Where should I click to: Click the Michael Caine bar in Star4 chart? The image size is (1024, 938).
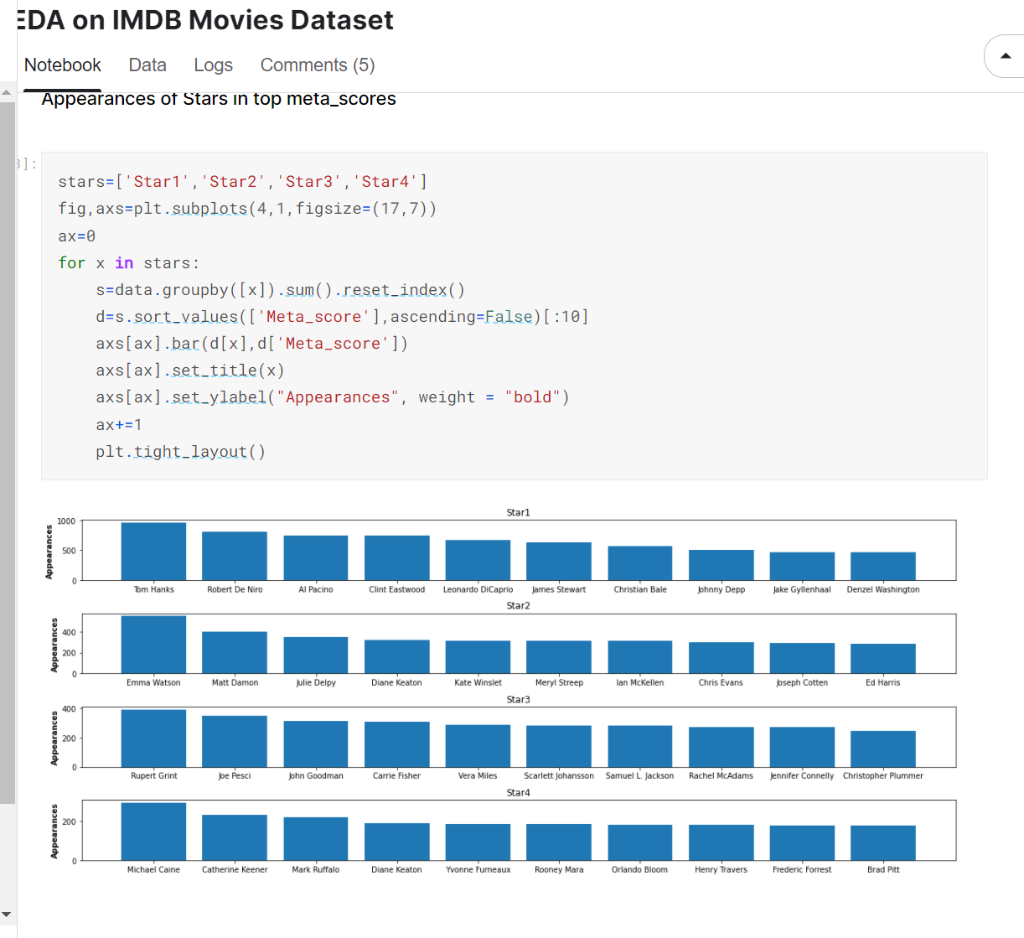152,832
